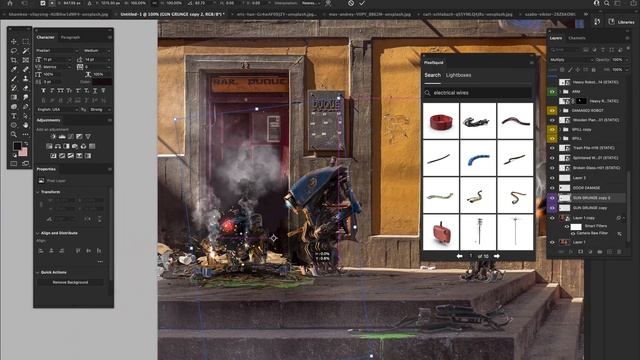Switch to the Untitled-1 document tab
640x360 pixels.
tap(172, 14)
